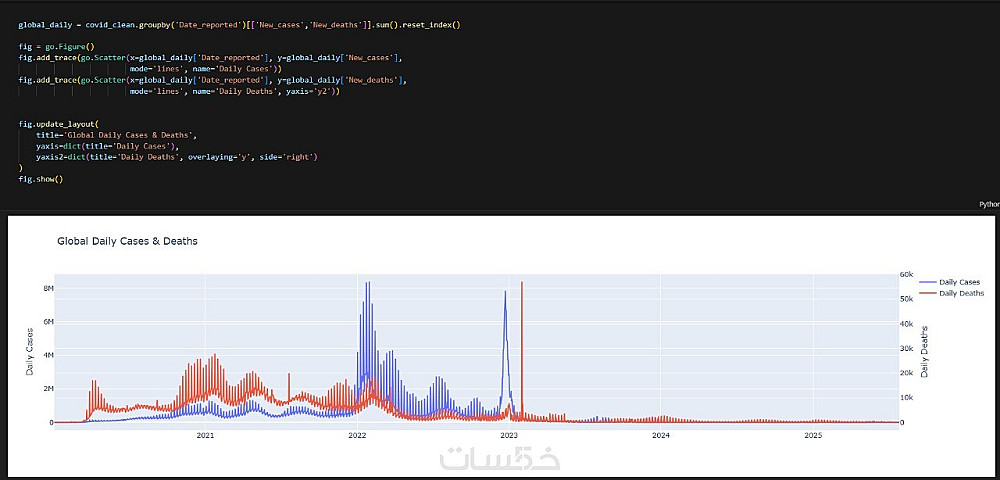
Task: Click the fig = go.Figure() line
Action: pyautogui.click(x=56, y=47)
